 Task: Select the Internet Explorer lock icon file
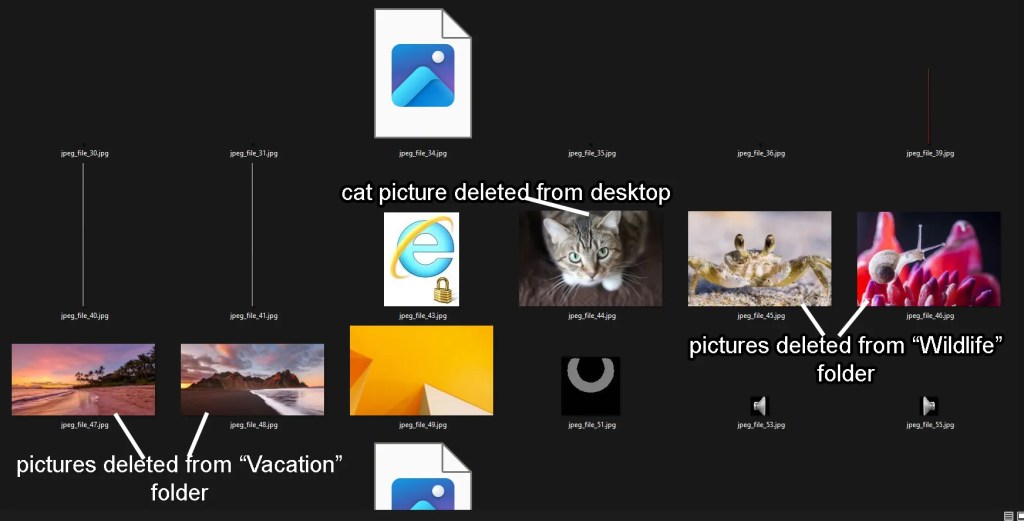point(422,259)
